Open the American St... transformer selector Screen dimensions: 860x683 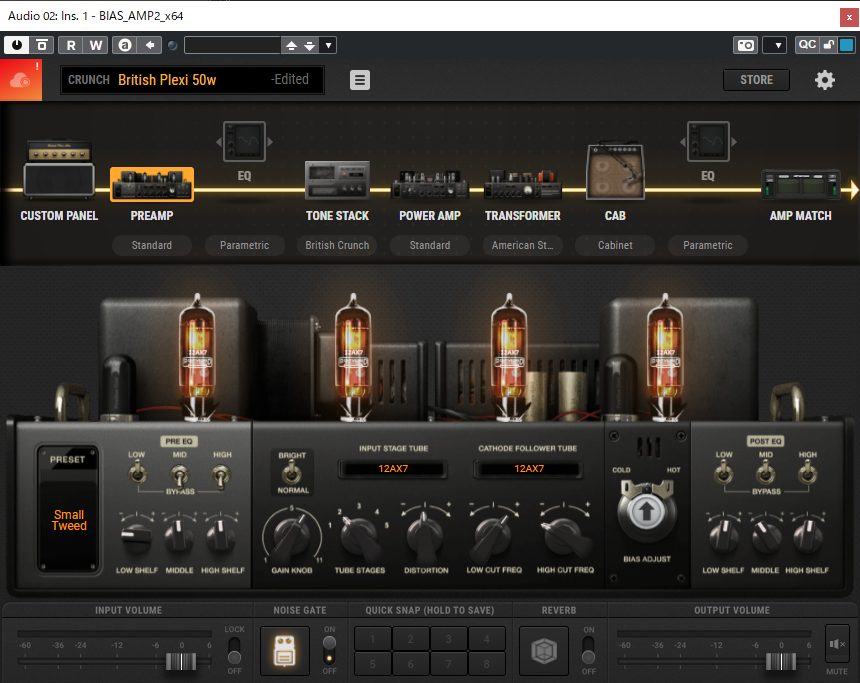pyautogui.click(x=523, y=245)
